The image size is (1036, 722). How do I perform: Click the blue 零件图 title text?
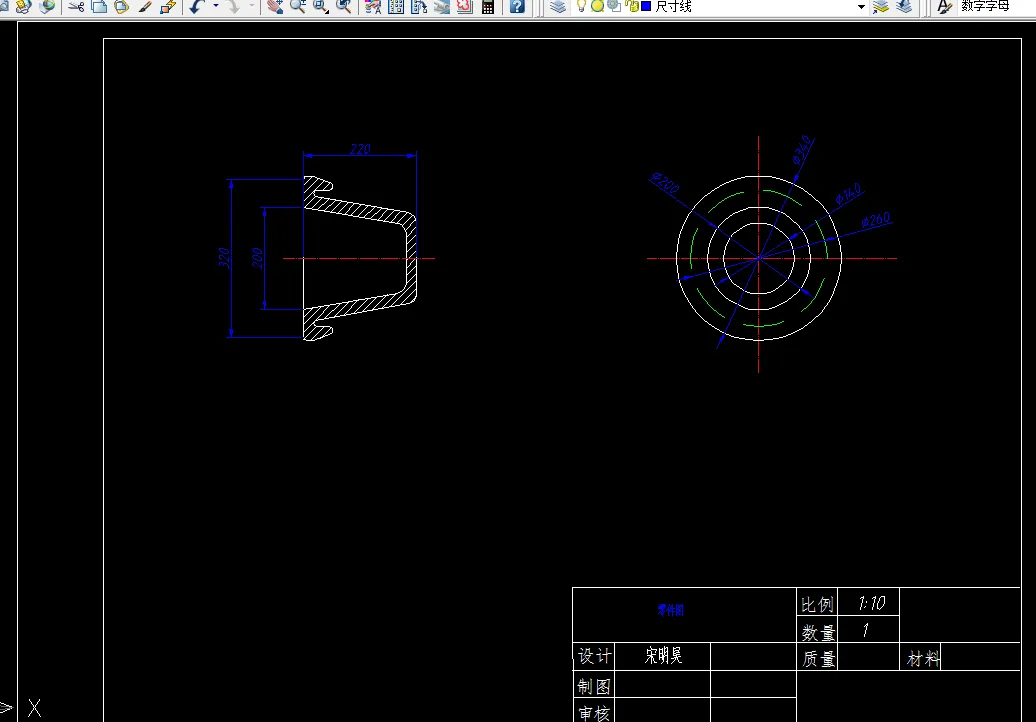pyautogui.click(x=671, y=610)
